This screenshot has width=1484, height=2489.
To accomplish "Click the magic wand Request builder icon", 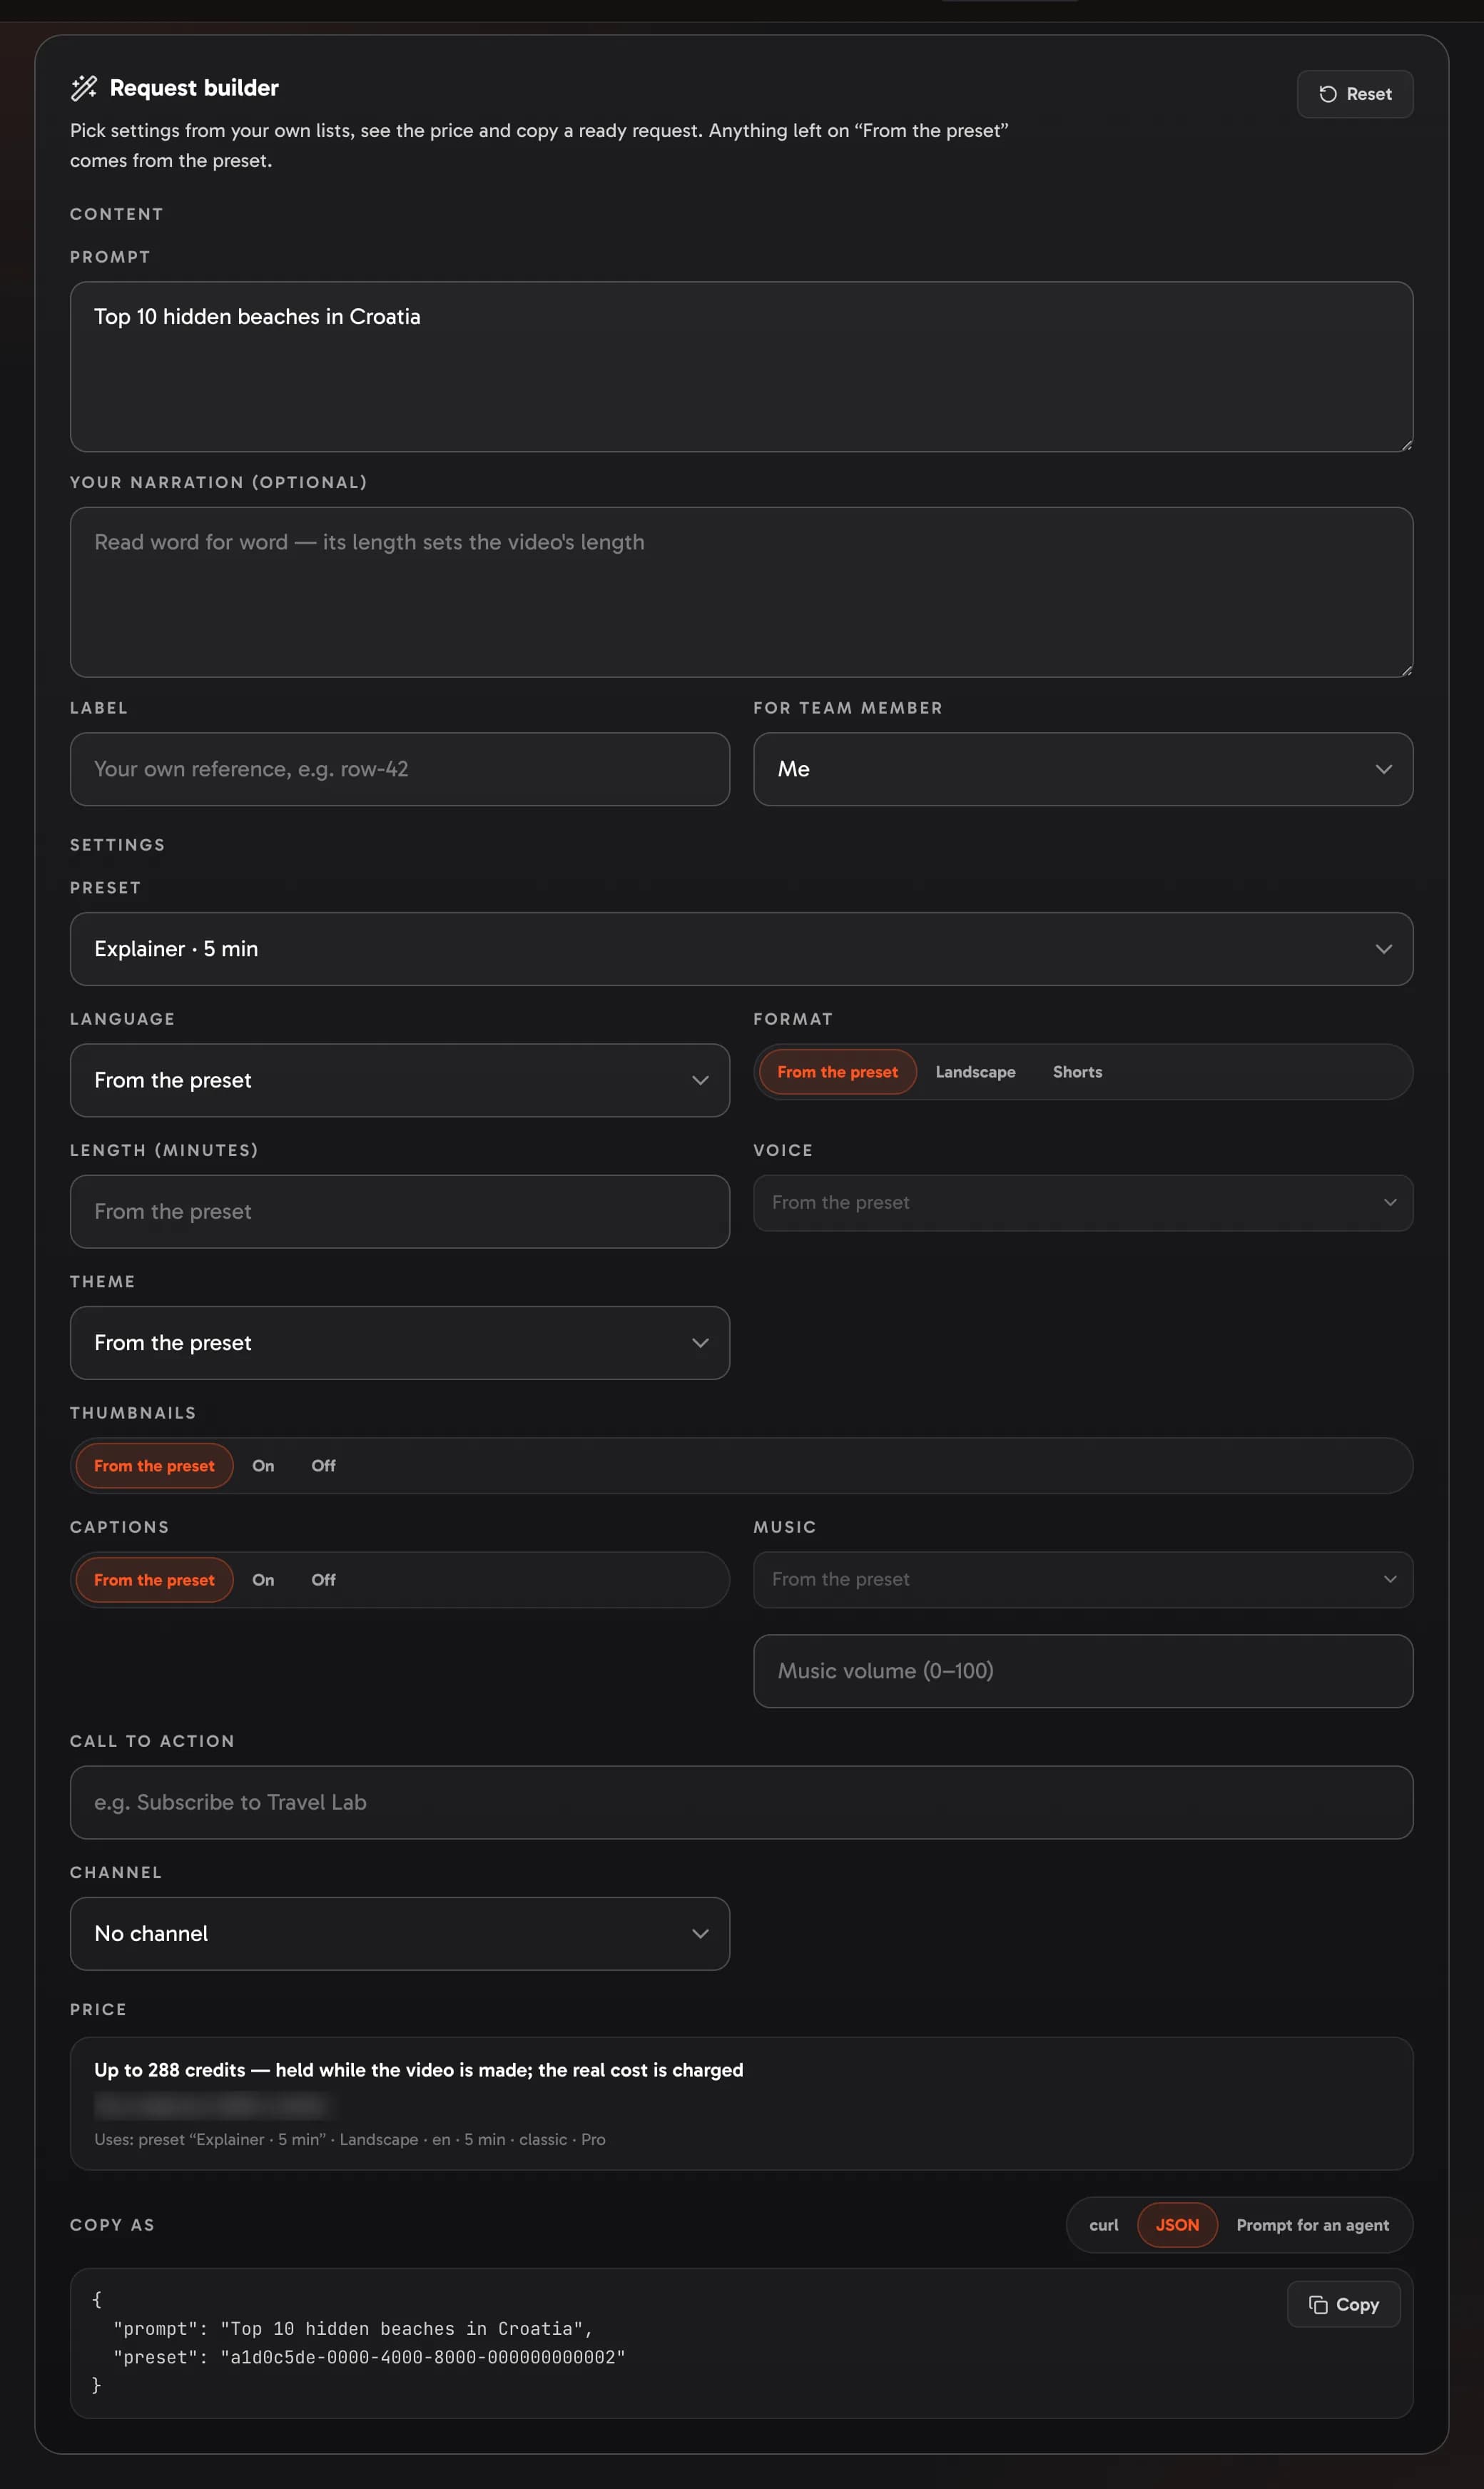I will coord(84,88).
